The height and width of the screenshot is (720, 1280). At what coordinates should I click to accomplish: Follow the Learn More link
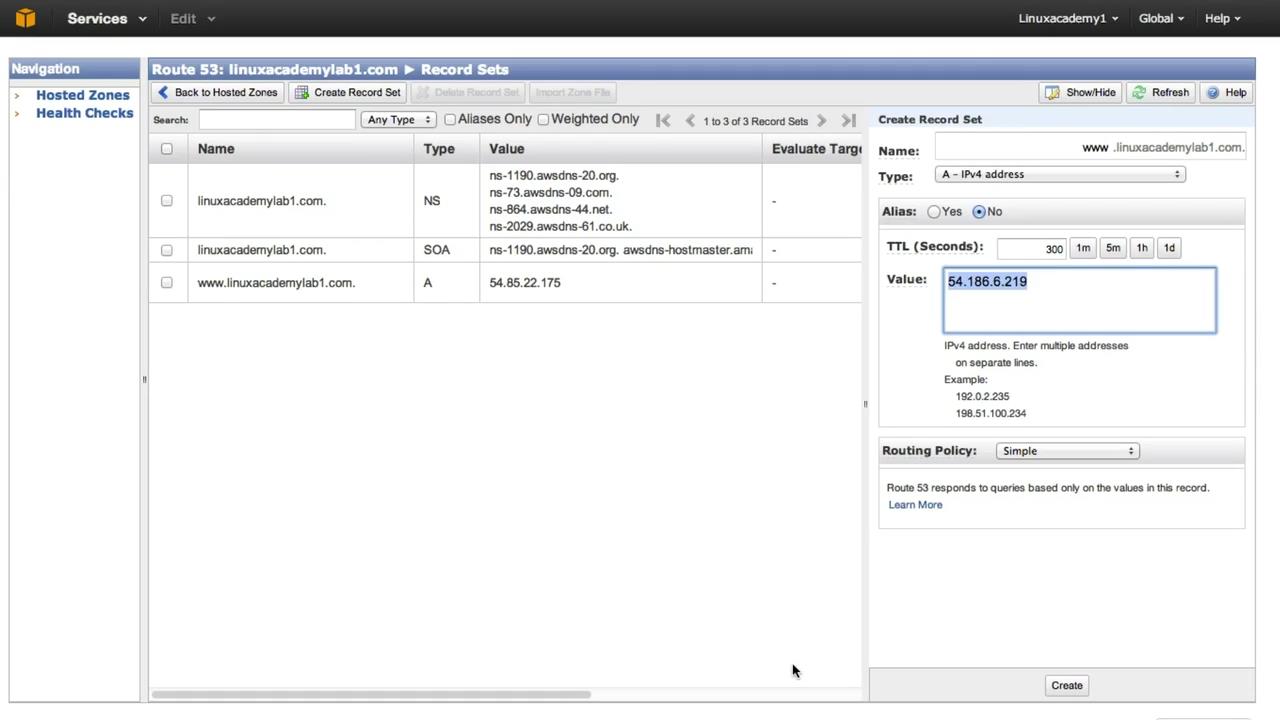pos(915,505)
